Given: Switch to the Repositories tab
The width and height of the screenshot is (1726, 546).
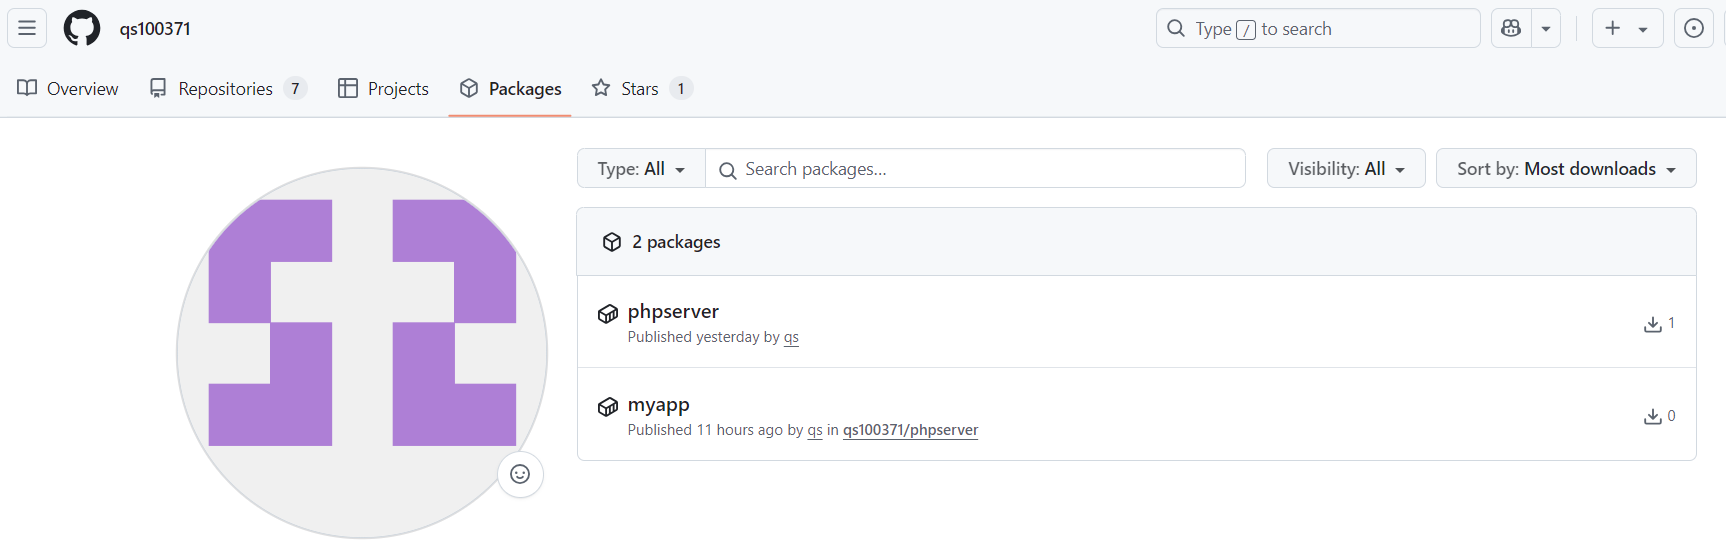Looking at the screenshot, I should pyautogui.click(x=227, y=88).
